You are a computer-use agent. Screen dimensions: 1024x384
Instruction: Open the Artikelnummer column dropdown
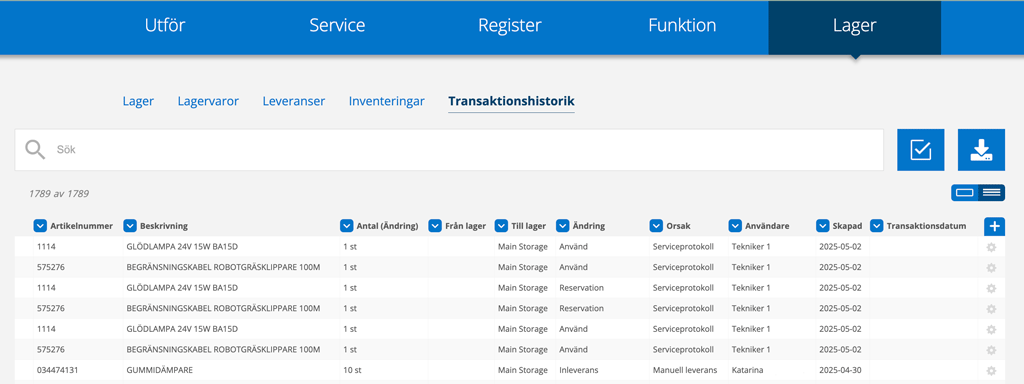tap(40, 226)
